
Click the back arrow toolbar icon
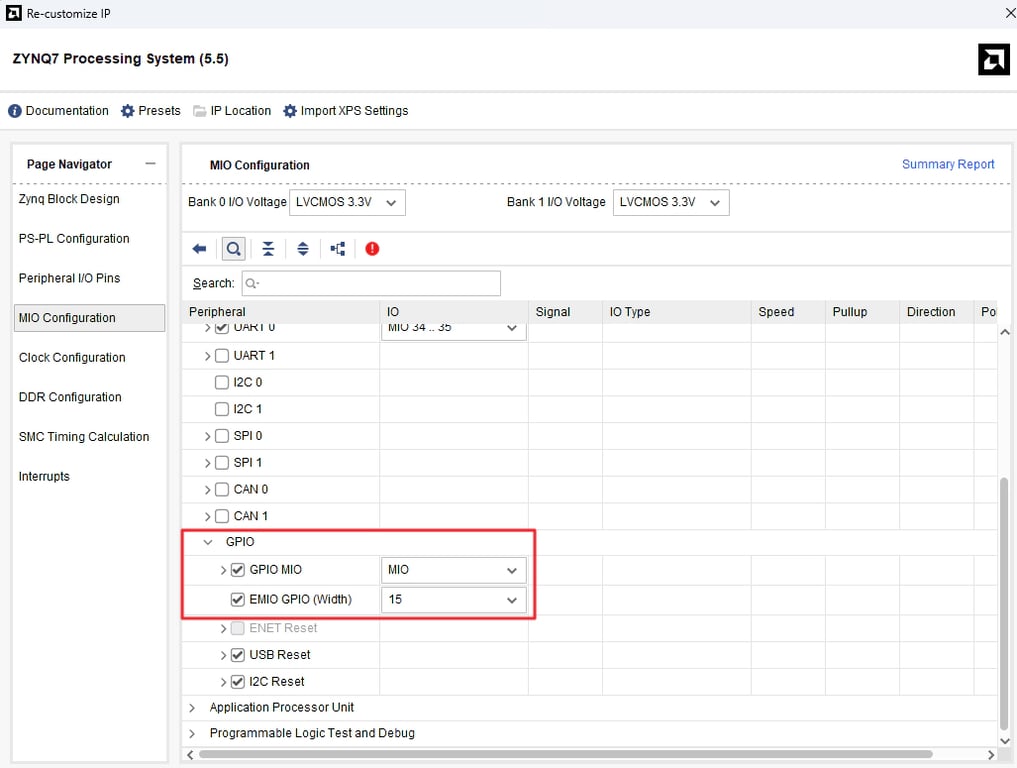pos(199,249)
